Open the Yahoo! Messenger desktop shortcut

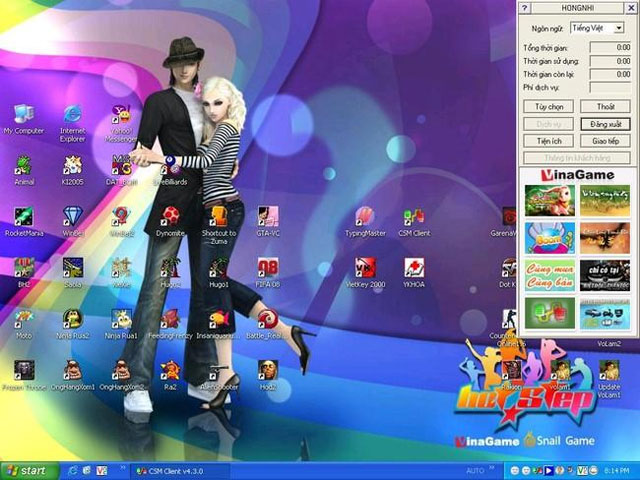pyautogui.click(x=121, y=123)
